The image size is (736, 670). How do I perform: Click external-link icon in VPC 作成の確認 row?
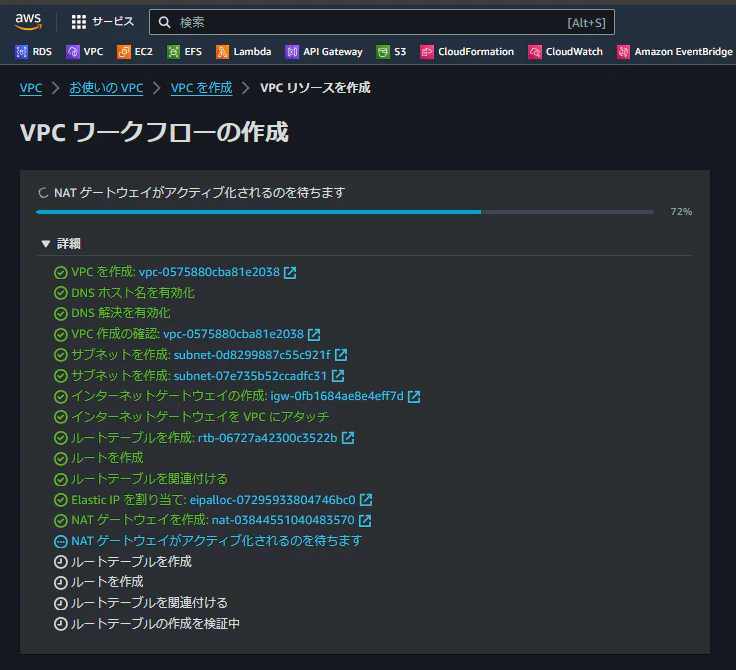[x=314, y=334]
